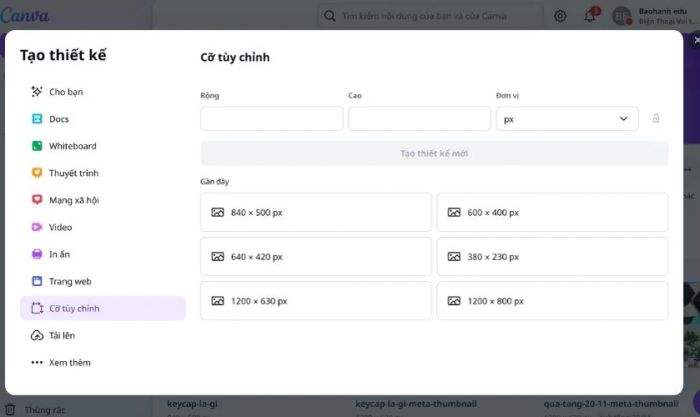This screenshot has height=417, width=700.
Task: Click the Cao height input field
Action: (419, 119)
